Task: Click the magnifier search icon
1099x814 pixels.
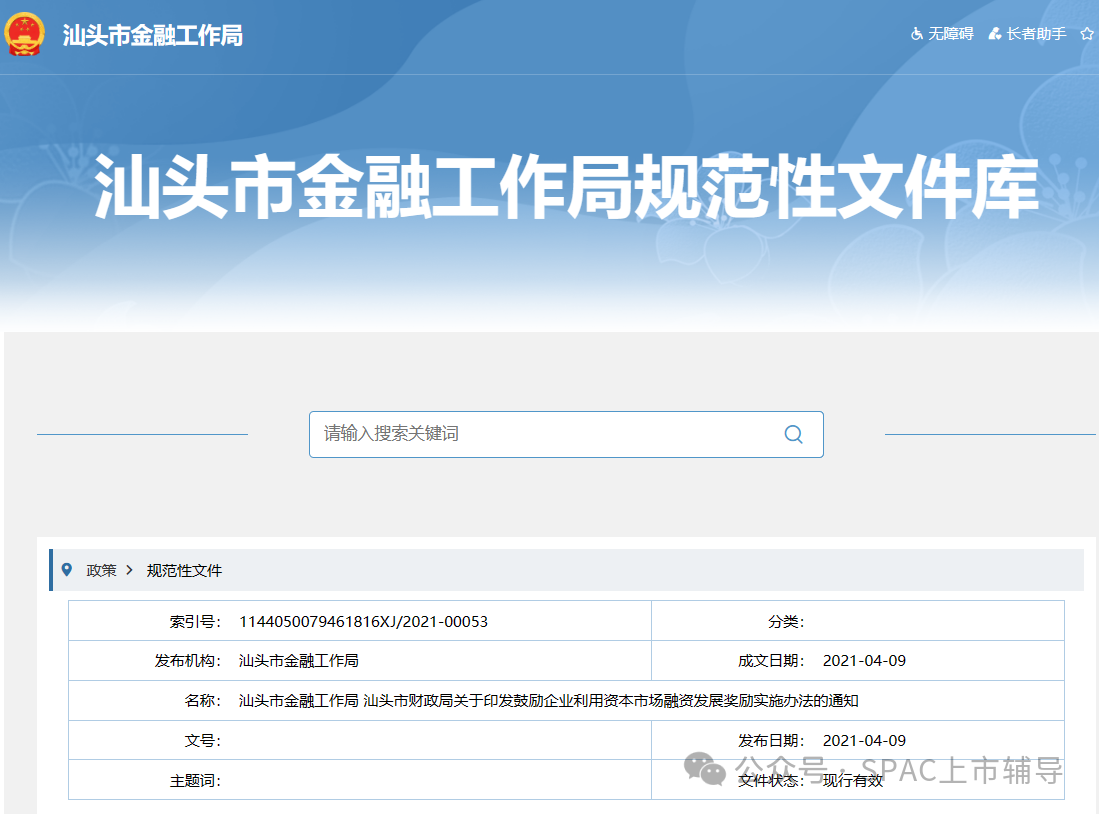Action: [793, 434]
